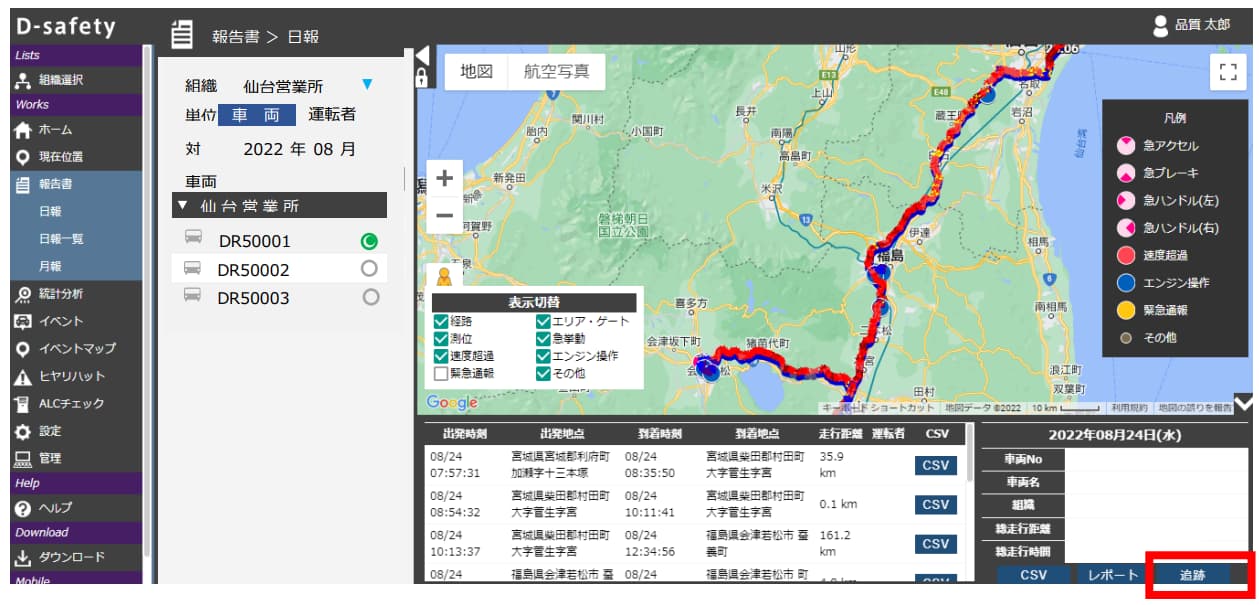This screenshot has height=605, width=1259.
Task: Collapse left panel with the arrow above padlock
Action: (x=421, y=55)
